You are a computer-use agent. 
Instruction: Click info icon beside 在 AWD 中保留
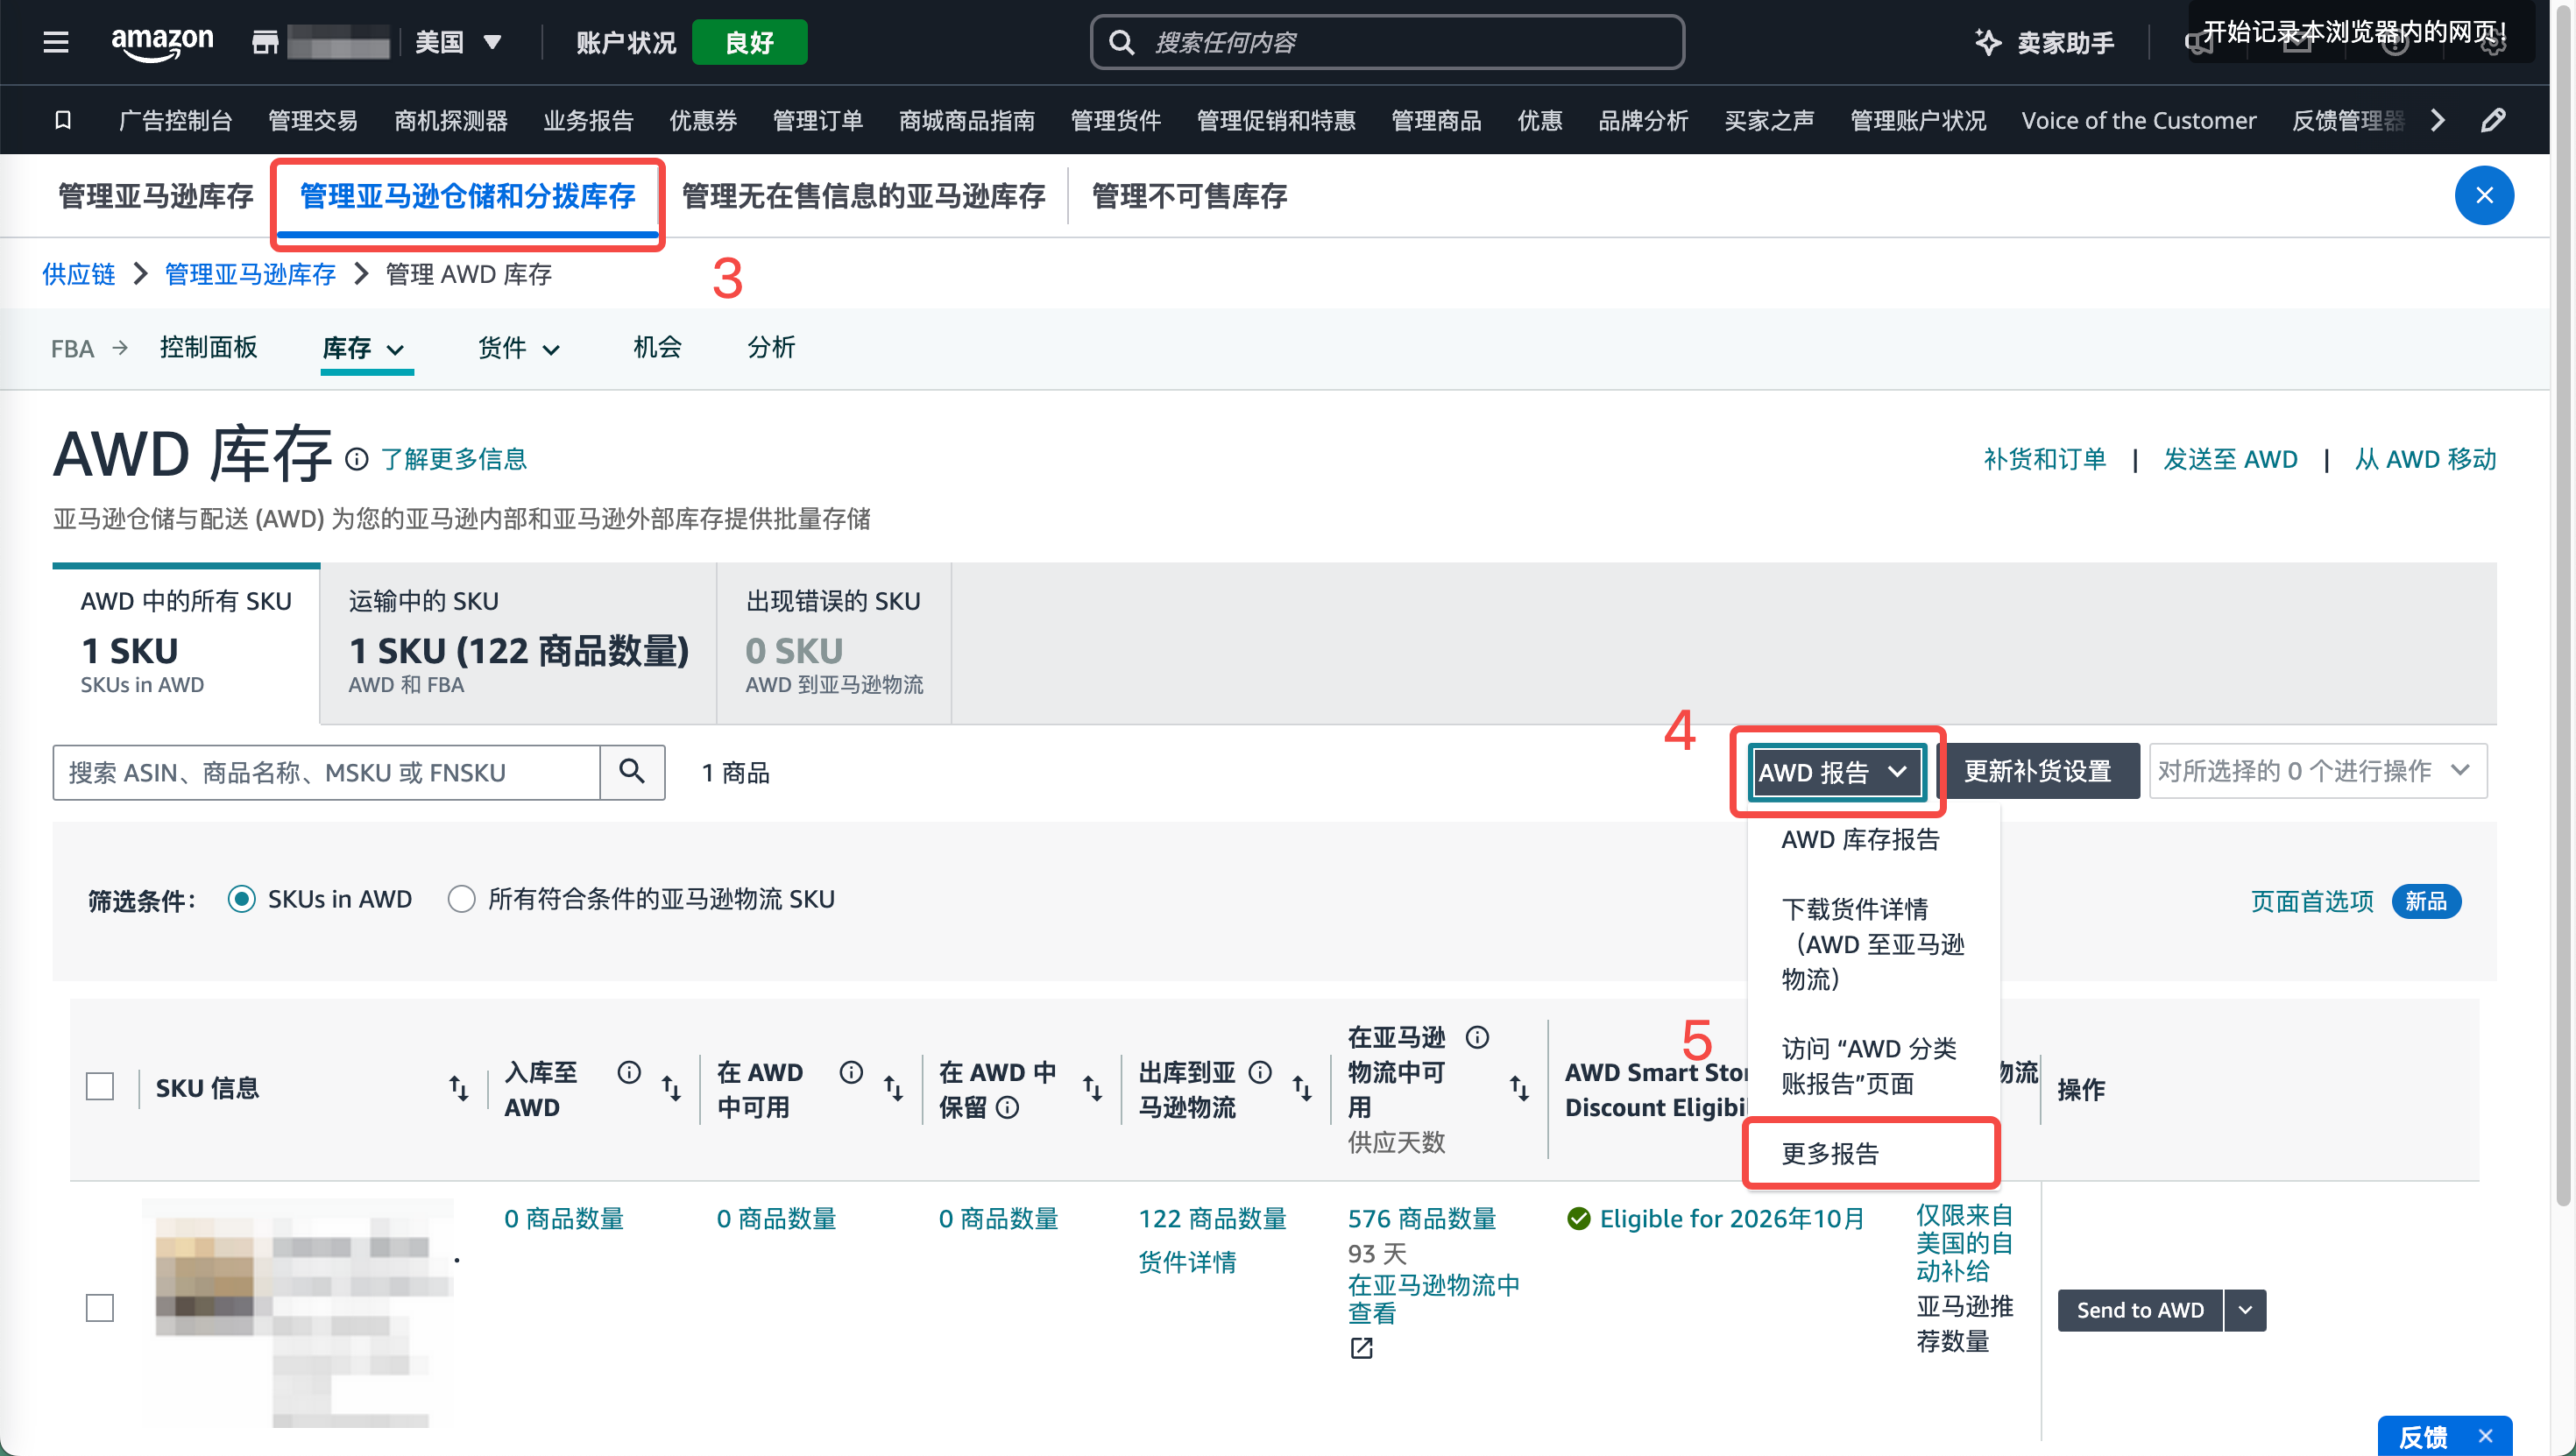[x=1008, y=1107]
